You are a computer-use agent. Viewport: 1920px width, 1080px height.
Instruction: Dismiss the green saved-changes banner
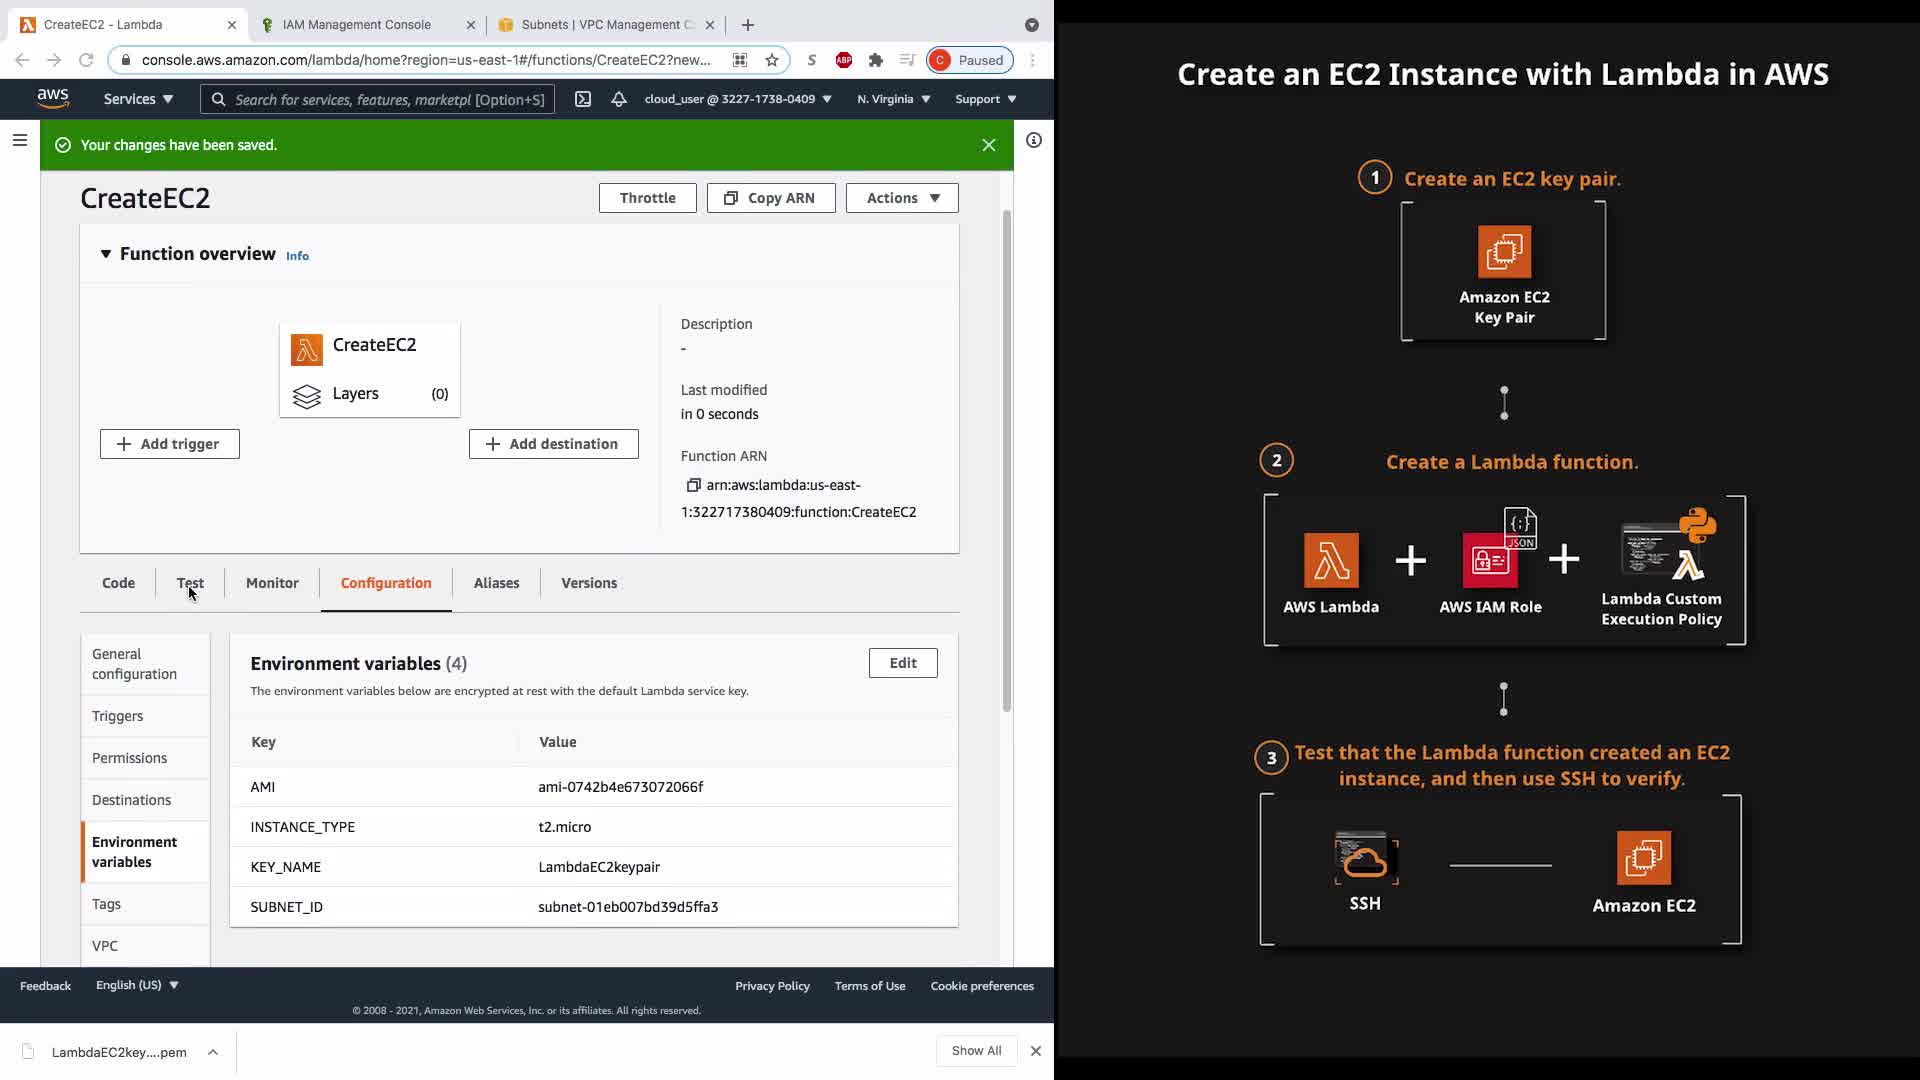pyautogui.click(x=988, y=145)
